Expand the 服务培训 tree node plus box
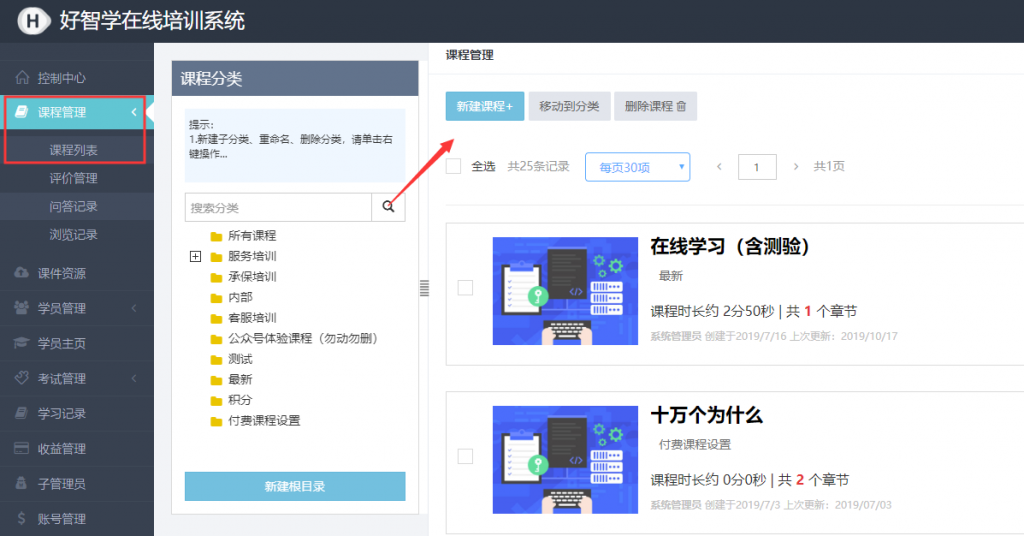Image resolution: width=1024 pixels, height=536 pixels. [195, 257]
